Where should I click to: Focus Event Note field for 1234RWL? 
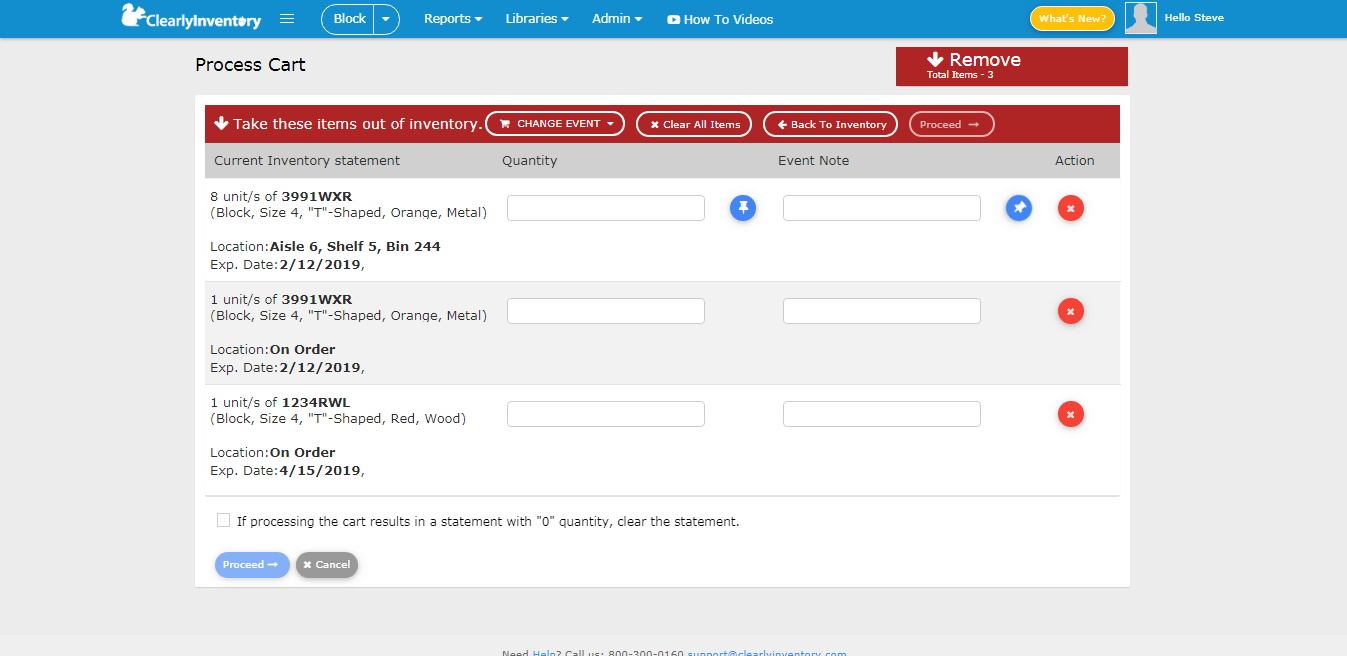click(882, 414)
